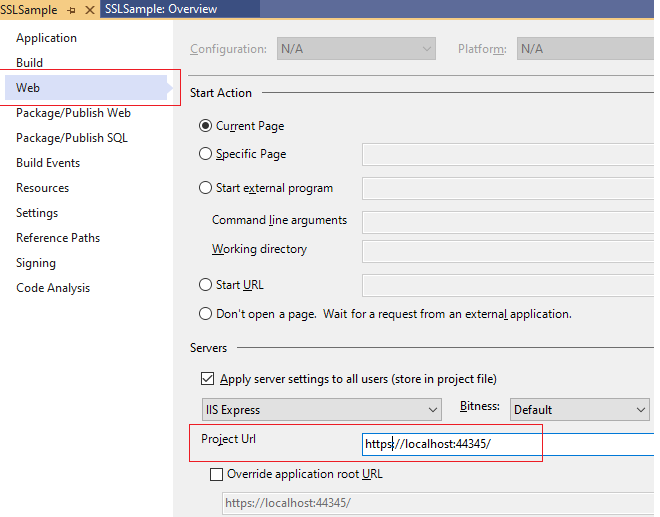Uncheck Apply server settings to all users
Viewport: 660px width, 517px height.
(208, 379)
